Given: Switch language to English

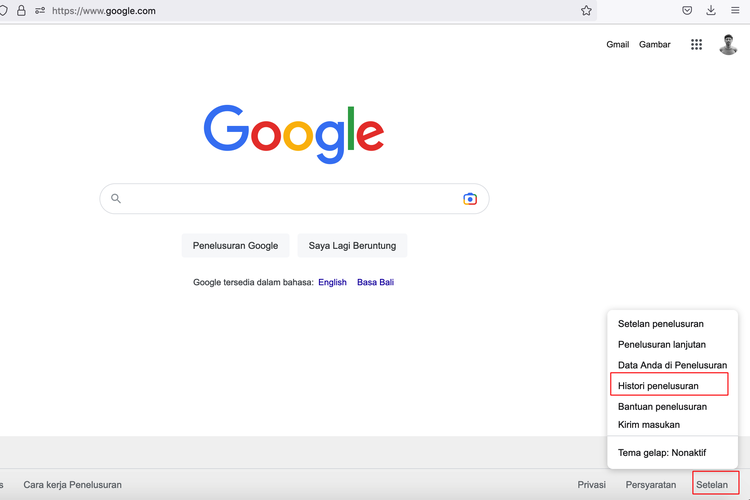Looking at the screenshot, I should pyautogui.click(x=332, y=282).
